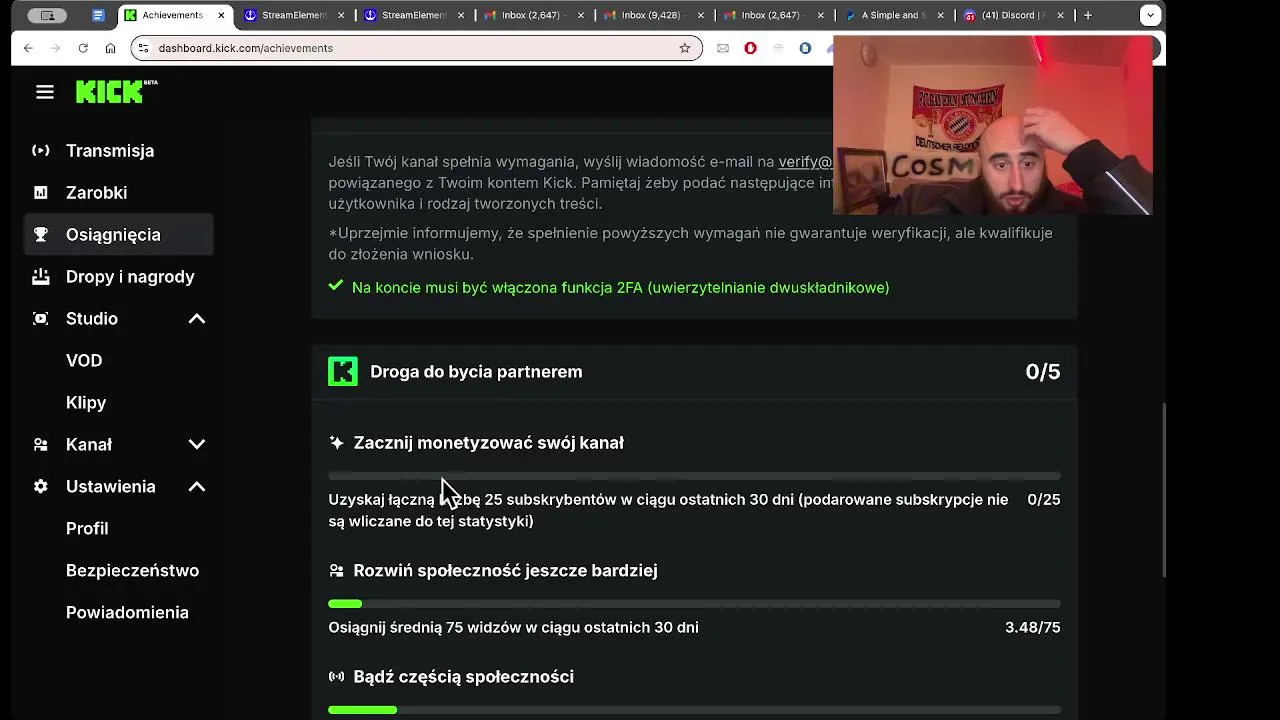Click the Osiągnij średnią 75 widzów text

pyautogui.click(x=513, y=628)
